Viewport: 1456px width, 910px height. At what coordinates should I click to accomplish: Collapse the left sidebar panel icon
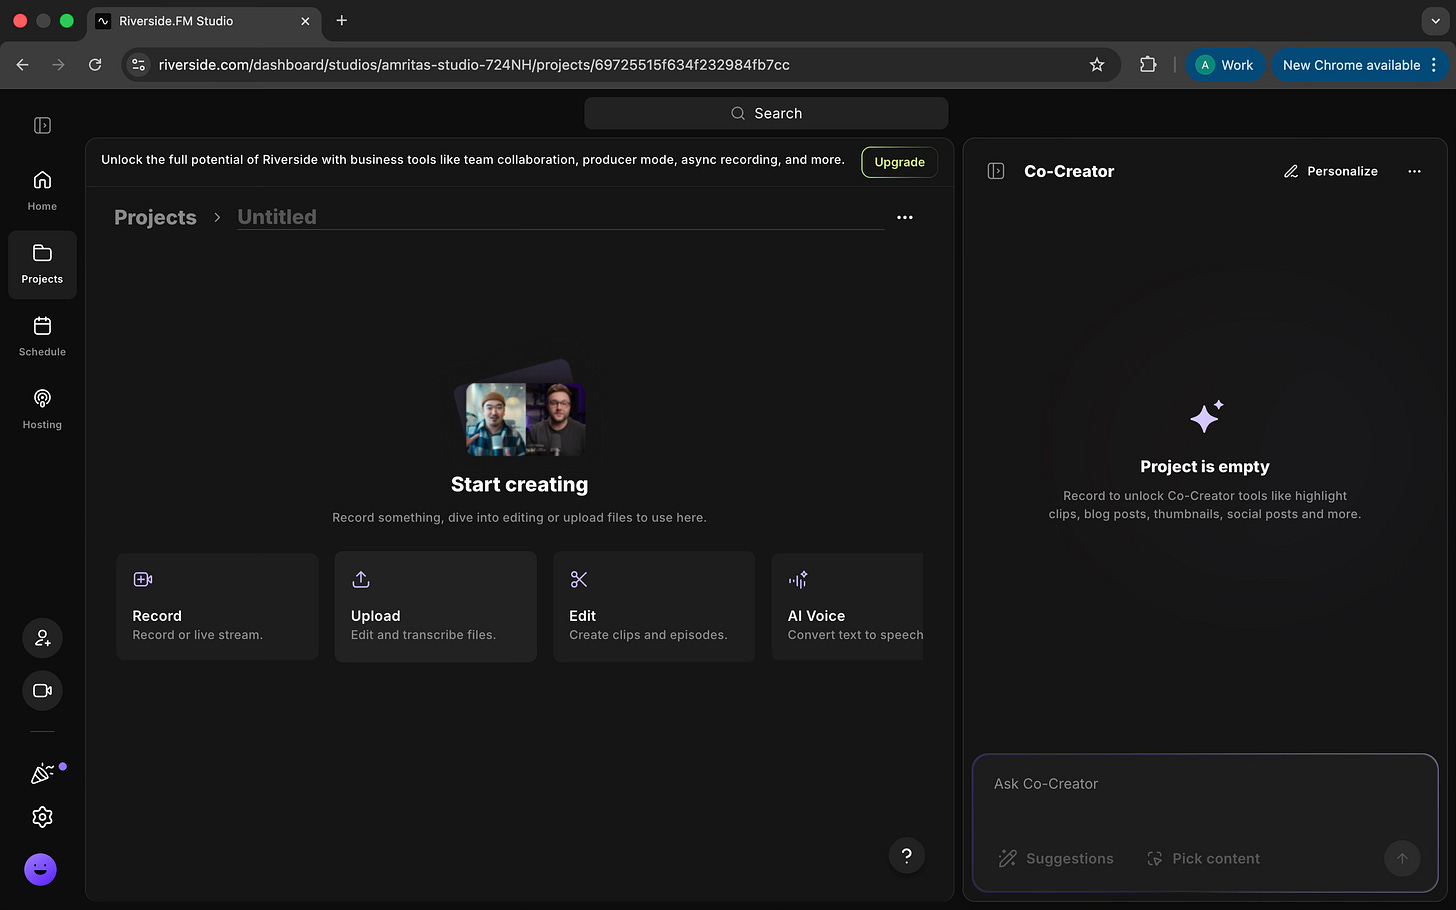click(42, 125)
